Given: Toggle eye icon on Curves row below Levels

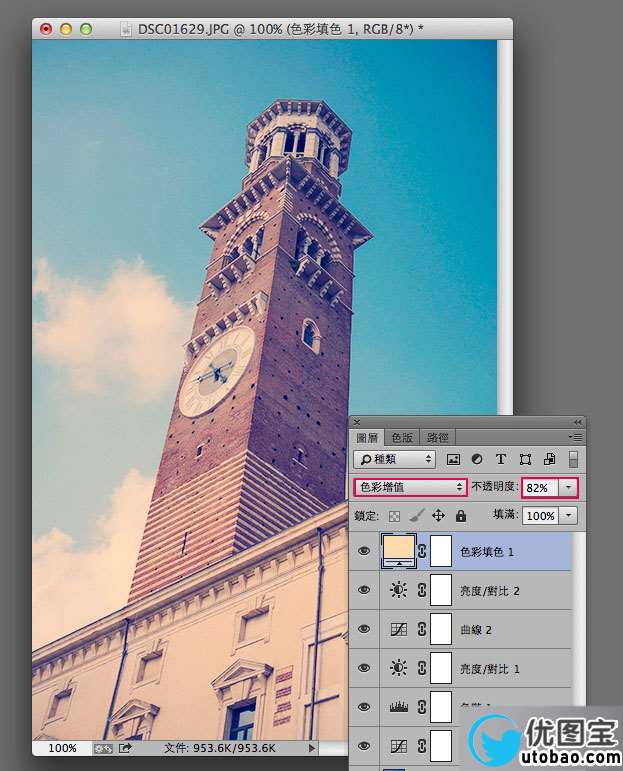Looking at the screenshot, I should point(364,746).
